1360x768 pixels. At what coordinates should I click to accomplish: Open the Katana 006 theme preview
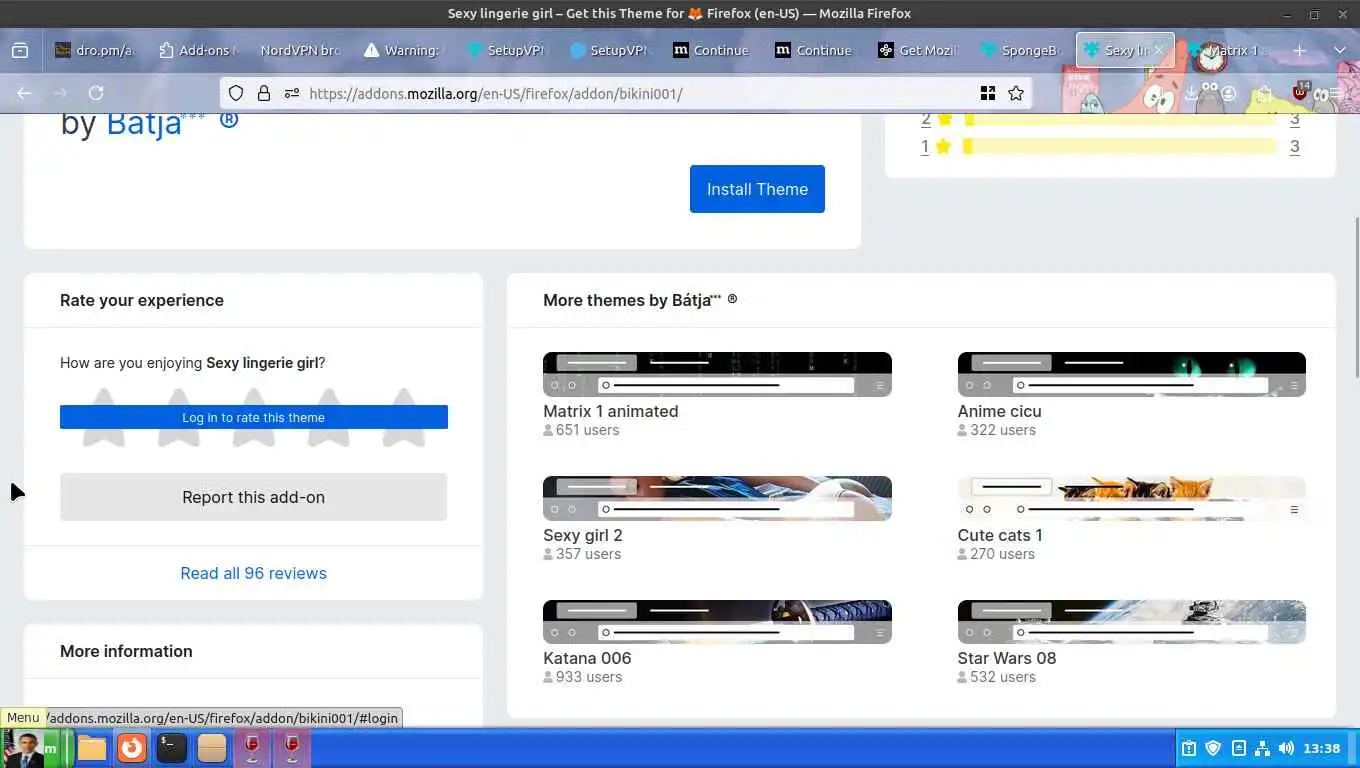(717, 622)
